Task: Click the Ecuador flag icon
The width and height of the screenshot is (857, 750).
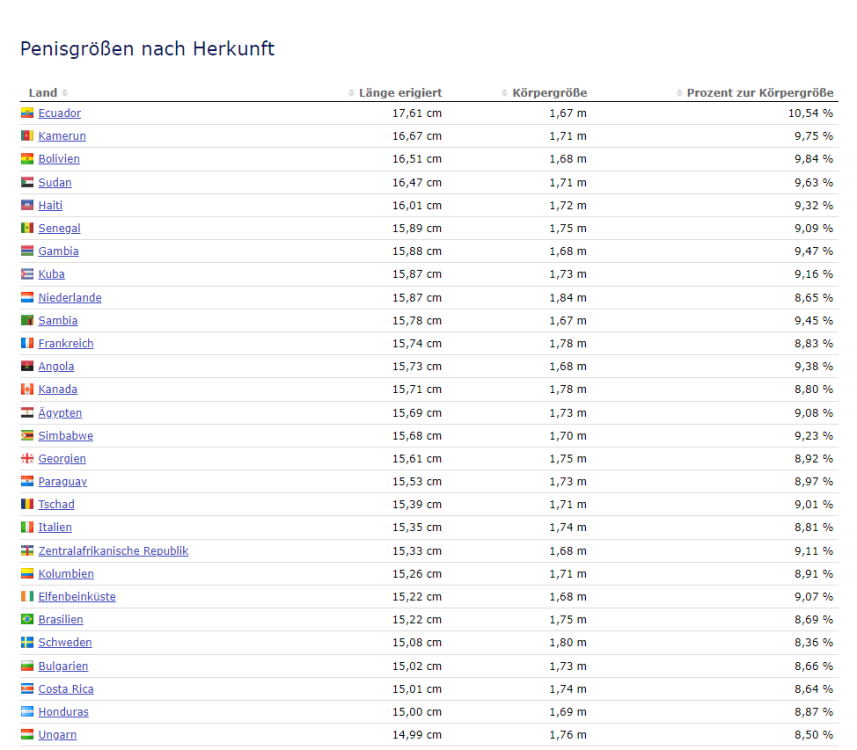Action: [x=27, y=113]
